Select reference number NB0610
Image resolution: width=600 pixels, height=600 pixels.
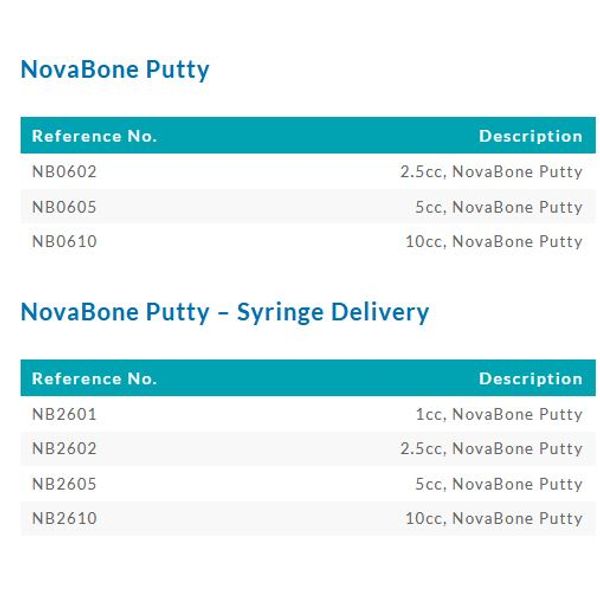(64, 241)
